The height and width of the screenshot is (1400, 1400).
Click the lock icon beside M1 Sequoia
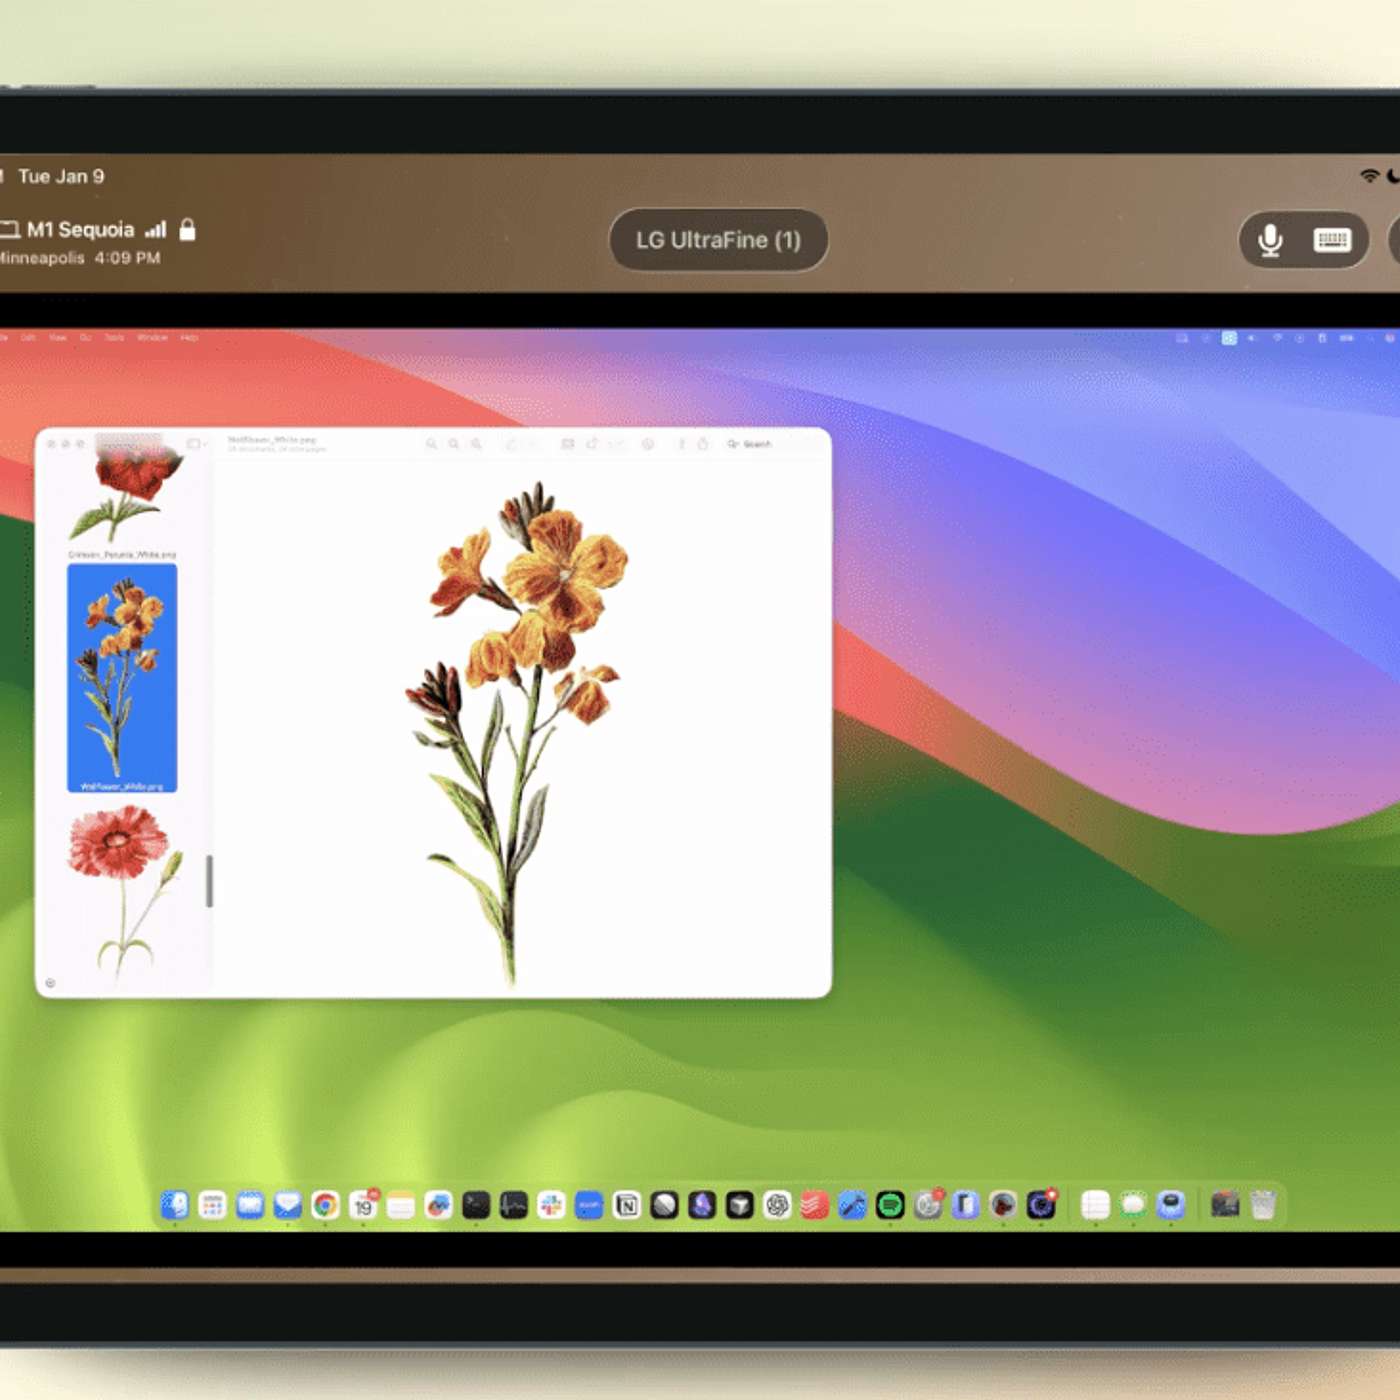pos(187,230)
